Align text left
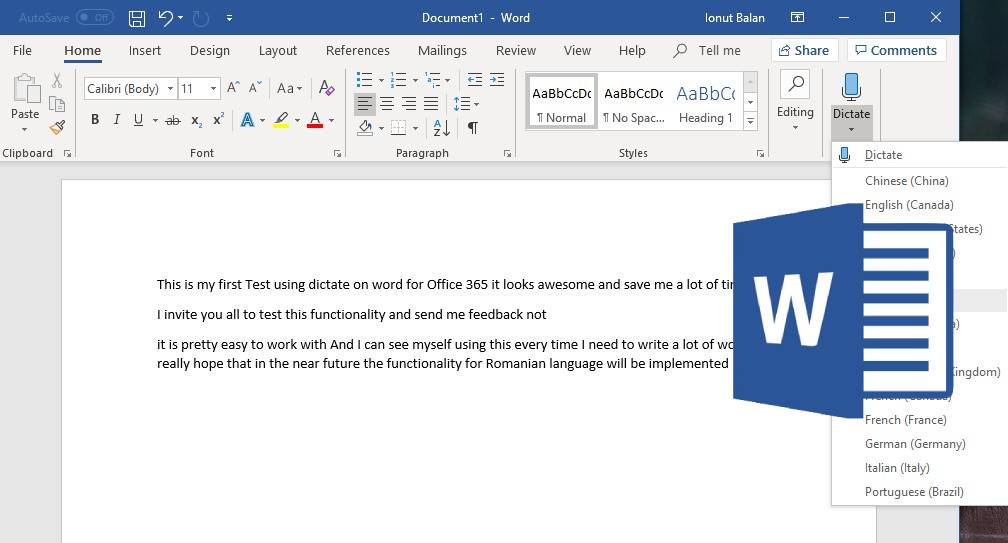The height and width of the screenshot is (543, 1008). pos(364,103)
